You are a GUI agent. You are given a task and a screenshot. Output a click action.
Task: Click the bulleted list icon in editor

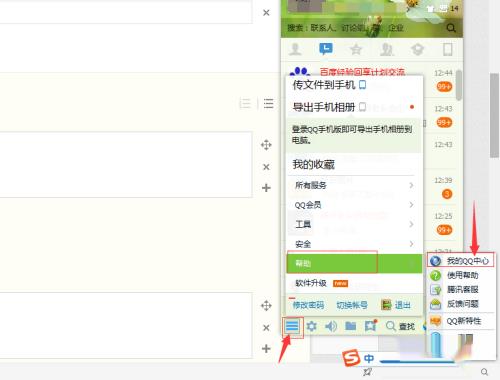pos(268,104)
